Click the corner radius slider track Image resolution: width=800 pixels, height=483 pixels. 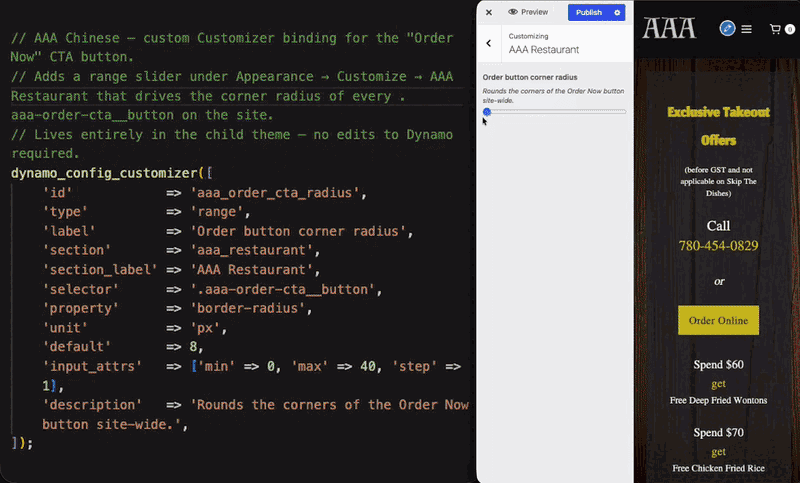555,112
